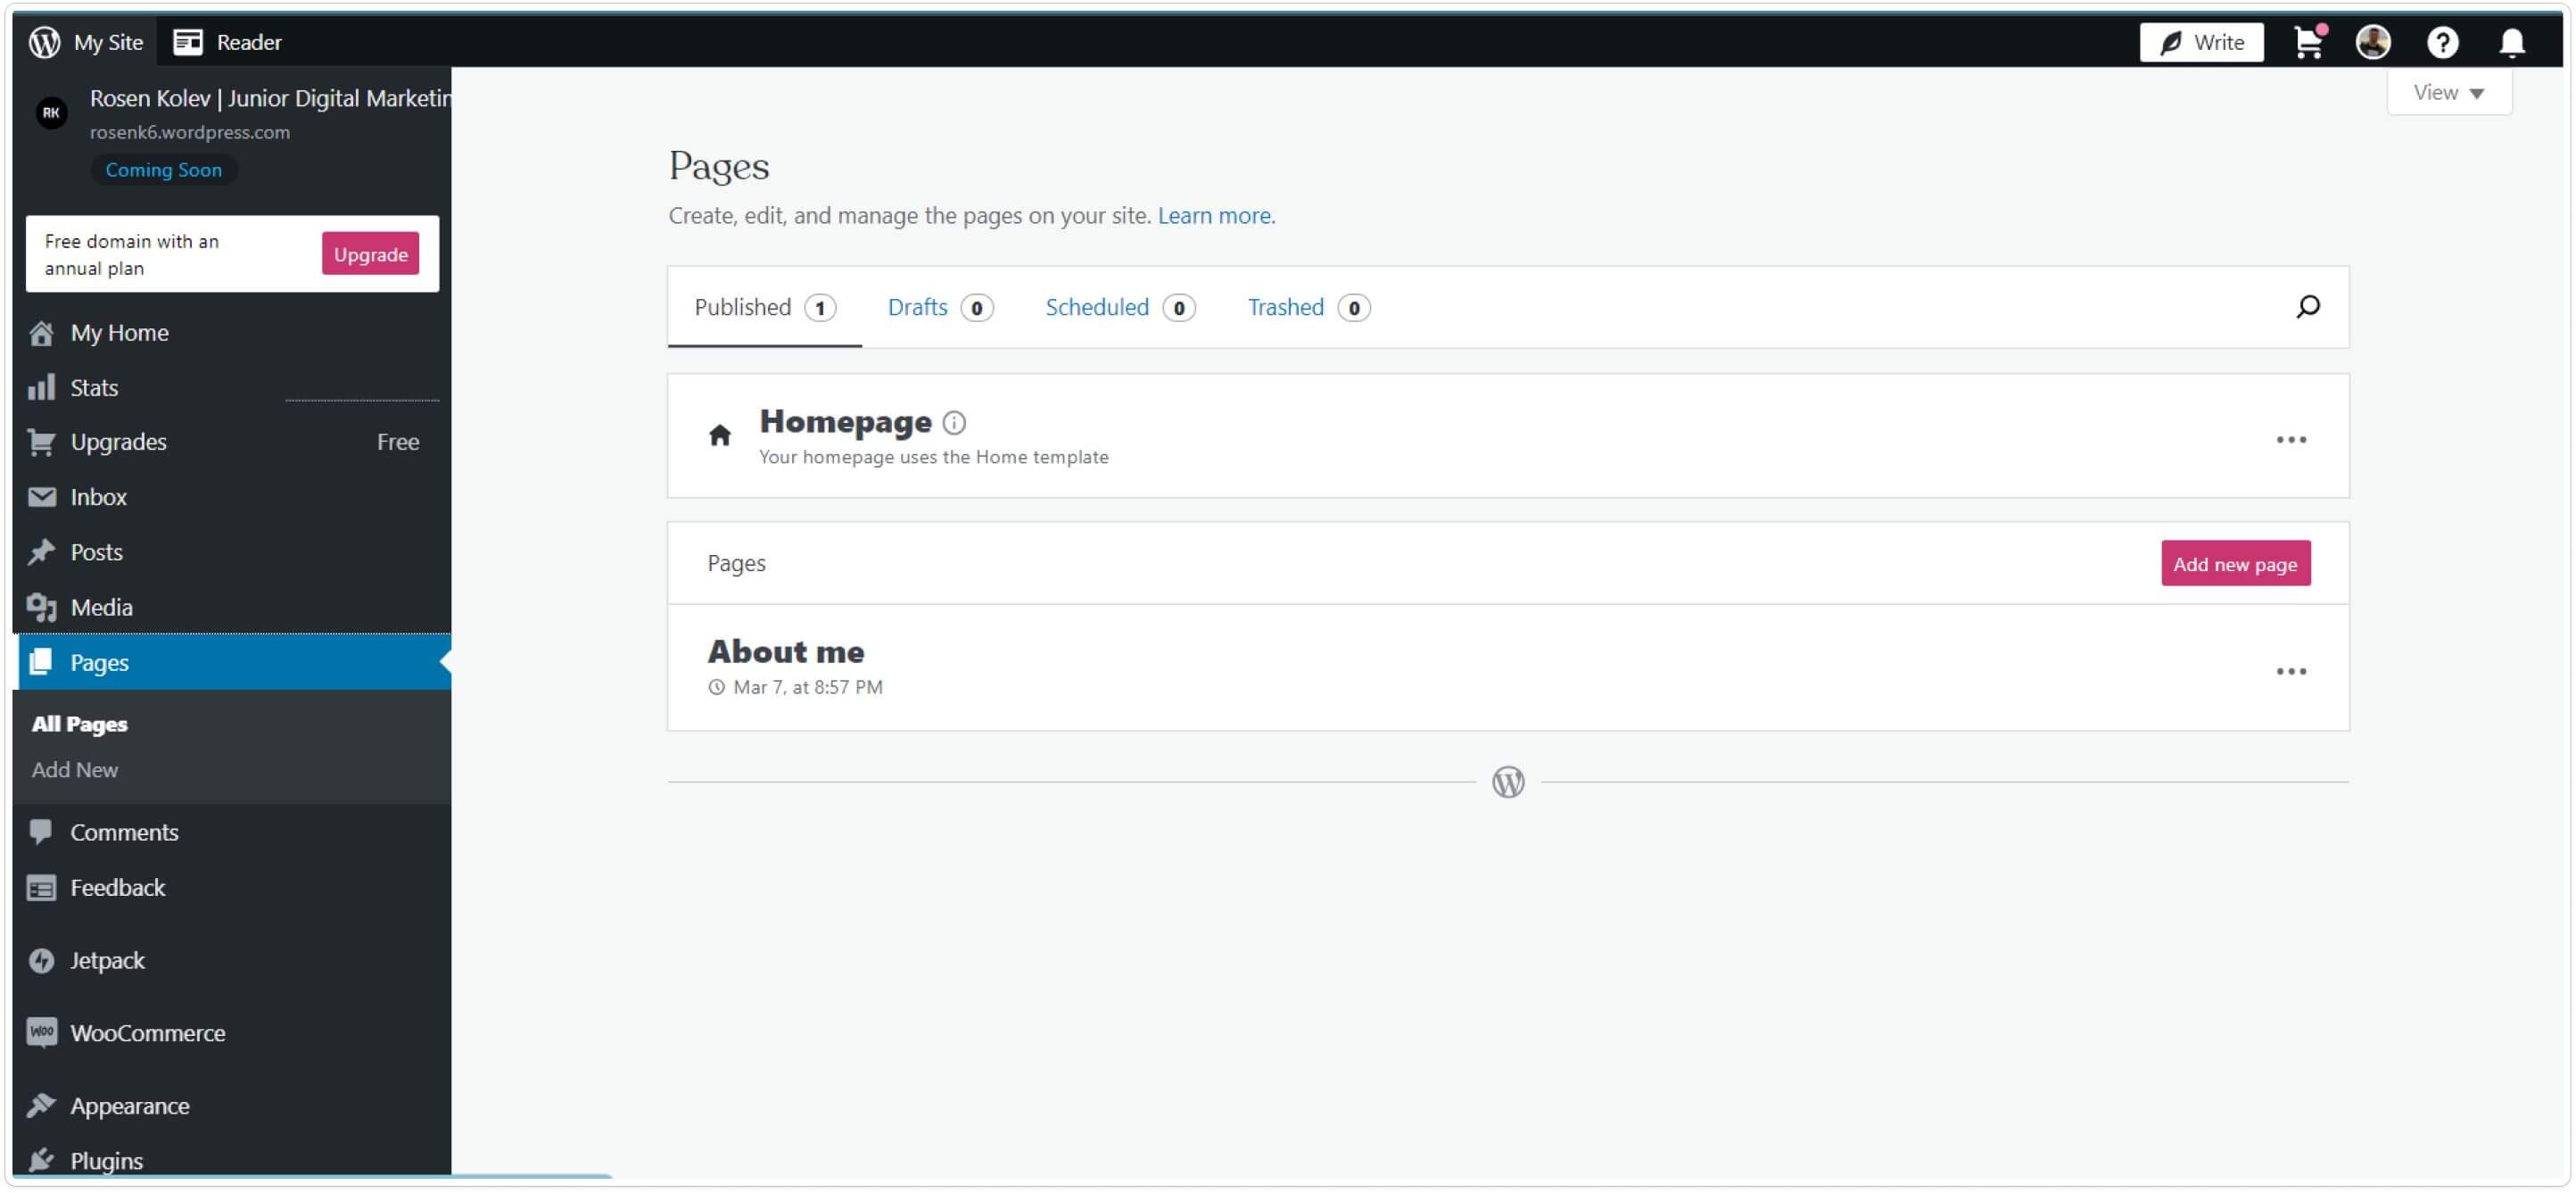The width and height of the screenshot is (2576, 1193).
Task: Follow the Learn more link
Action: click(1216, 216)
